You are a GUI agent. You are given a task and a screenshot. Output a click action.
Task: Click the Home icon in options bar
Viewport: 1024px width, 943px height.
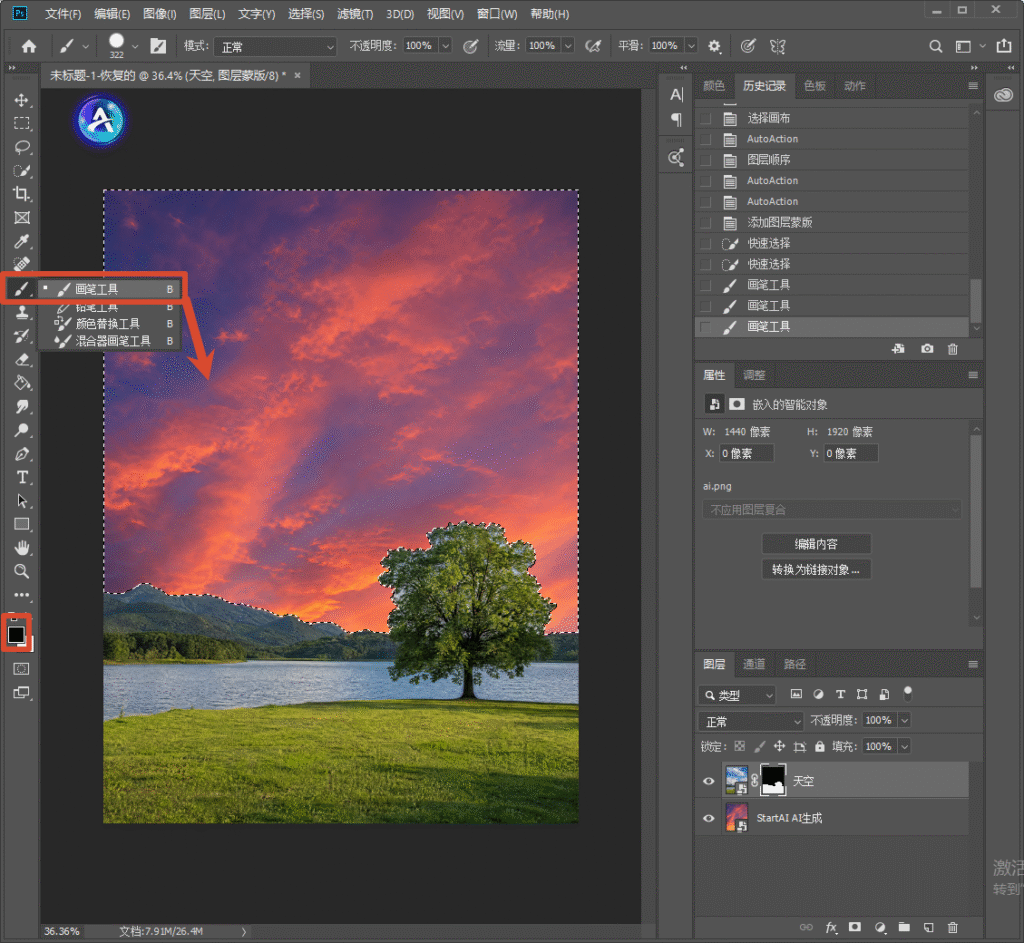point(29,46)
